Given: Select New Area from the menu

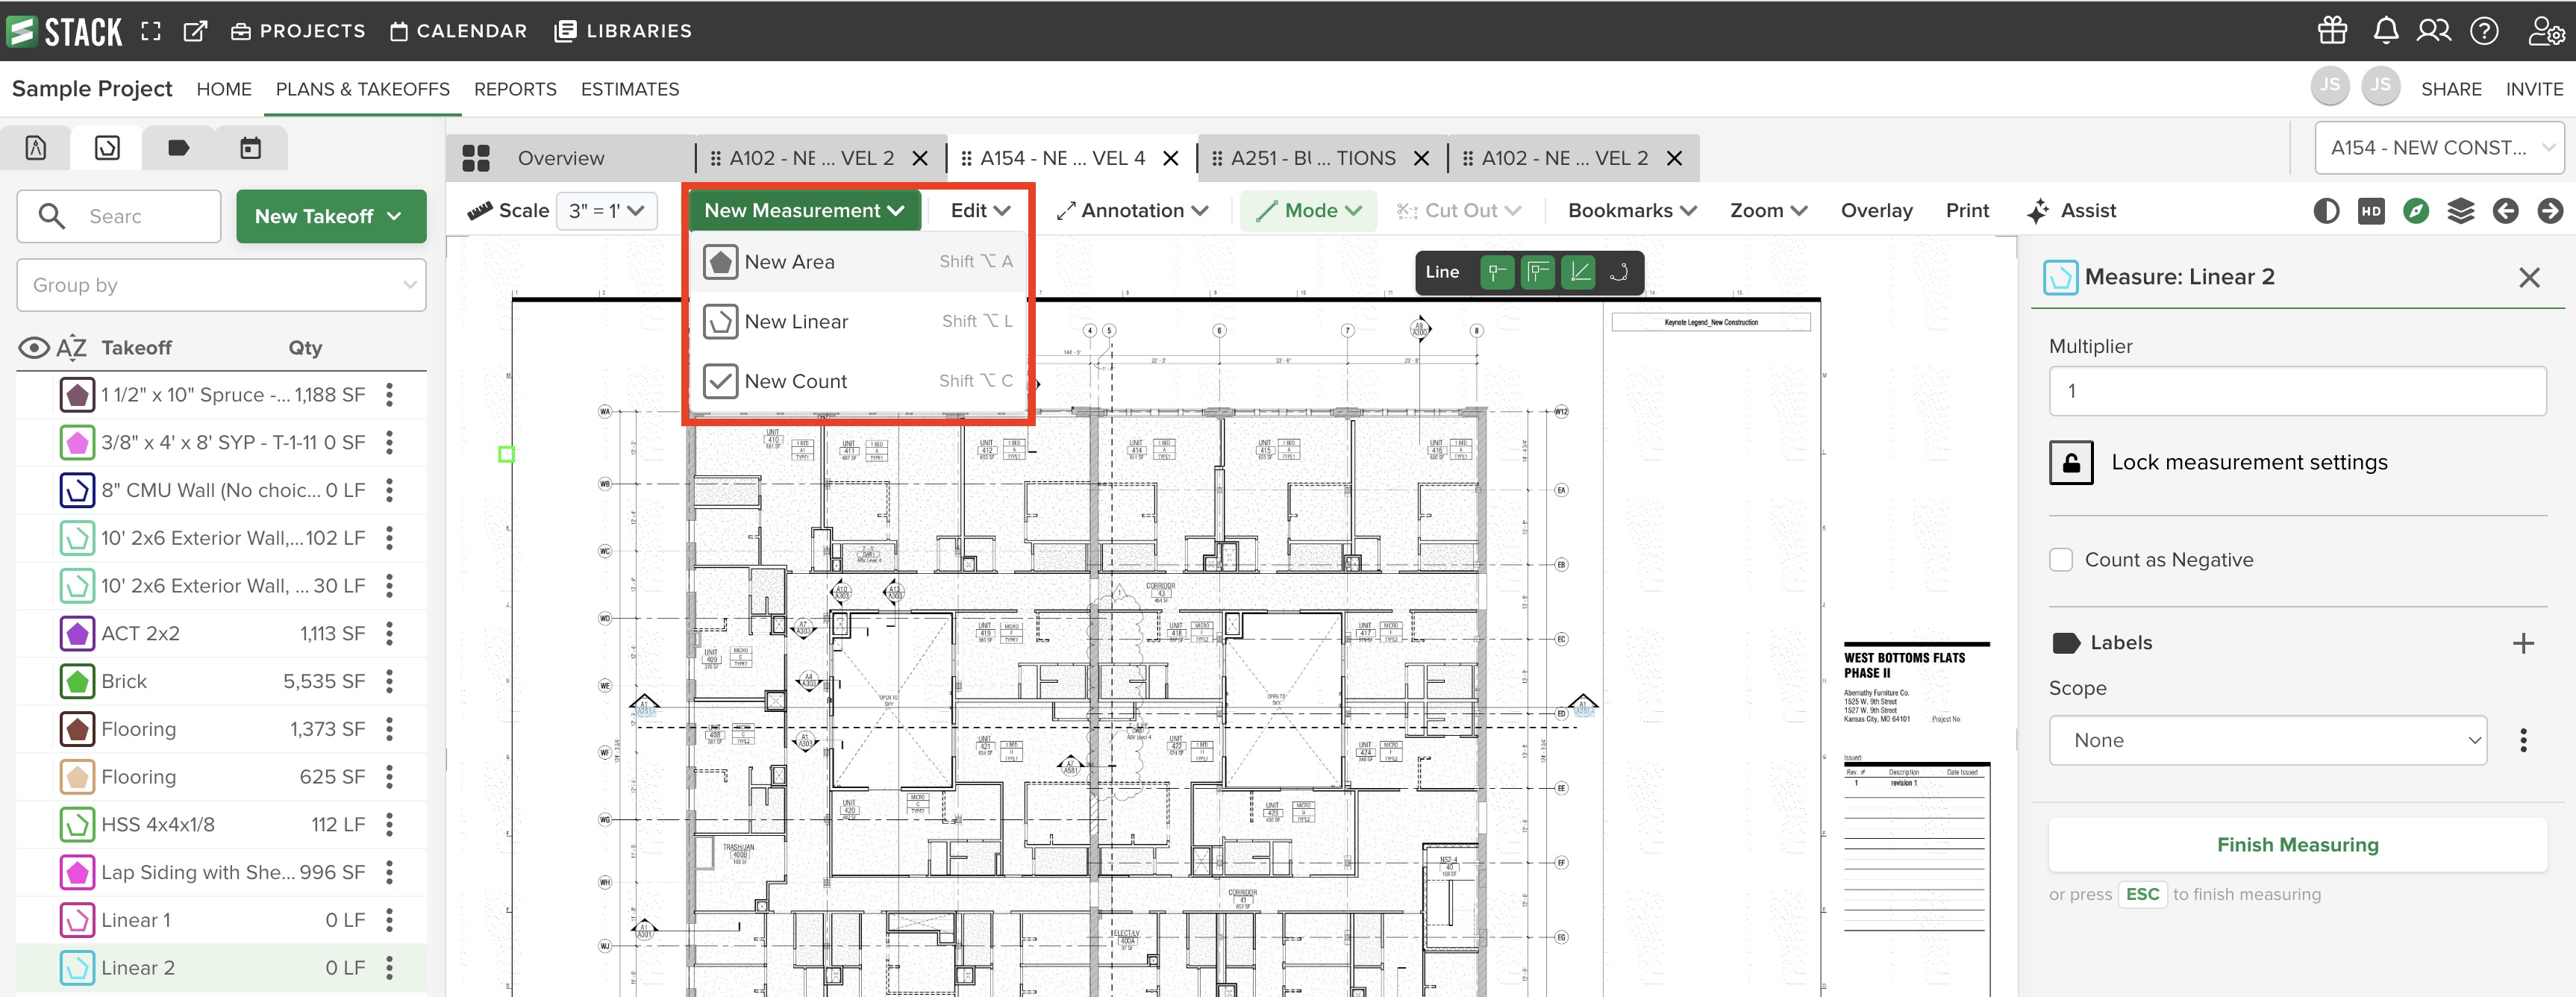Looking at the screenshot, I should tap(859, 262).
